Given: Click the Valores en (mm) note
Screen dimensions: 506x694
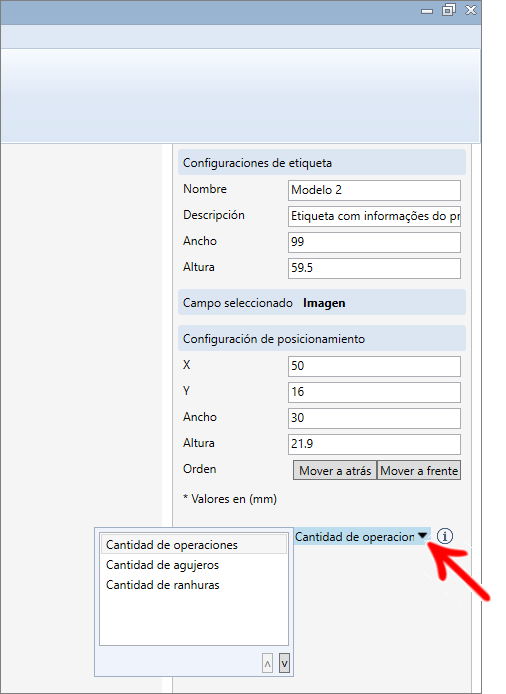Looking at the screenshot, I should point(230,499).
